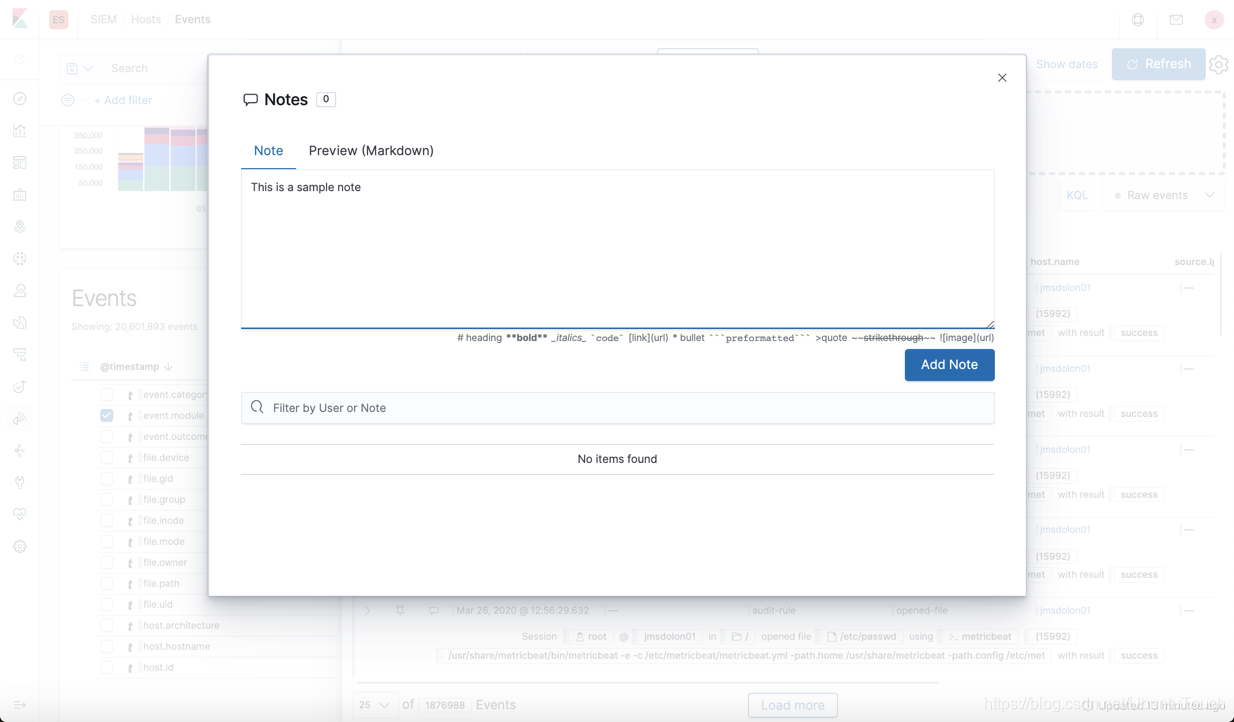This screenshot has height=722, width=1234.
Task: Click the Filter by User or Note field
Action: [x=617, y=408]
